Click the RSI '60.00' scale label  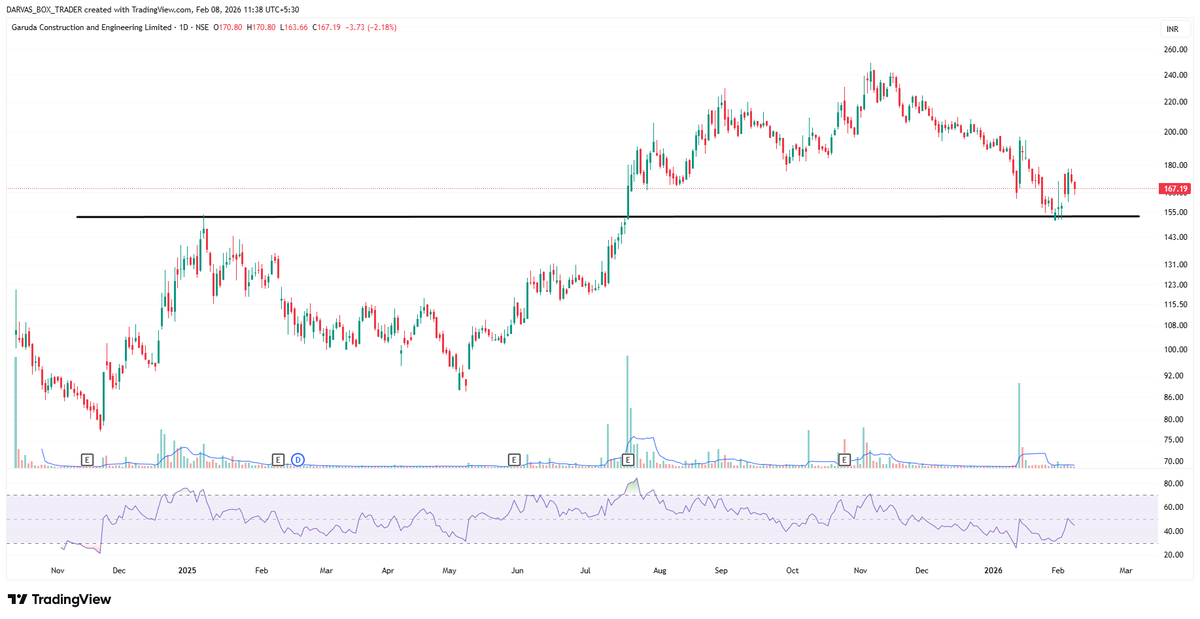1176,507
